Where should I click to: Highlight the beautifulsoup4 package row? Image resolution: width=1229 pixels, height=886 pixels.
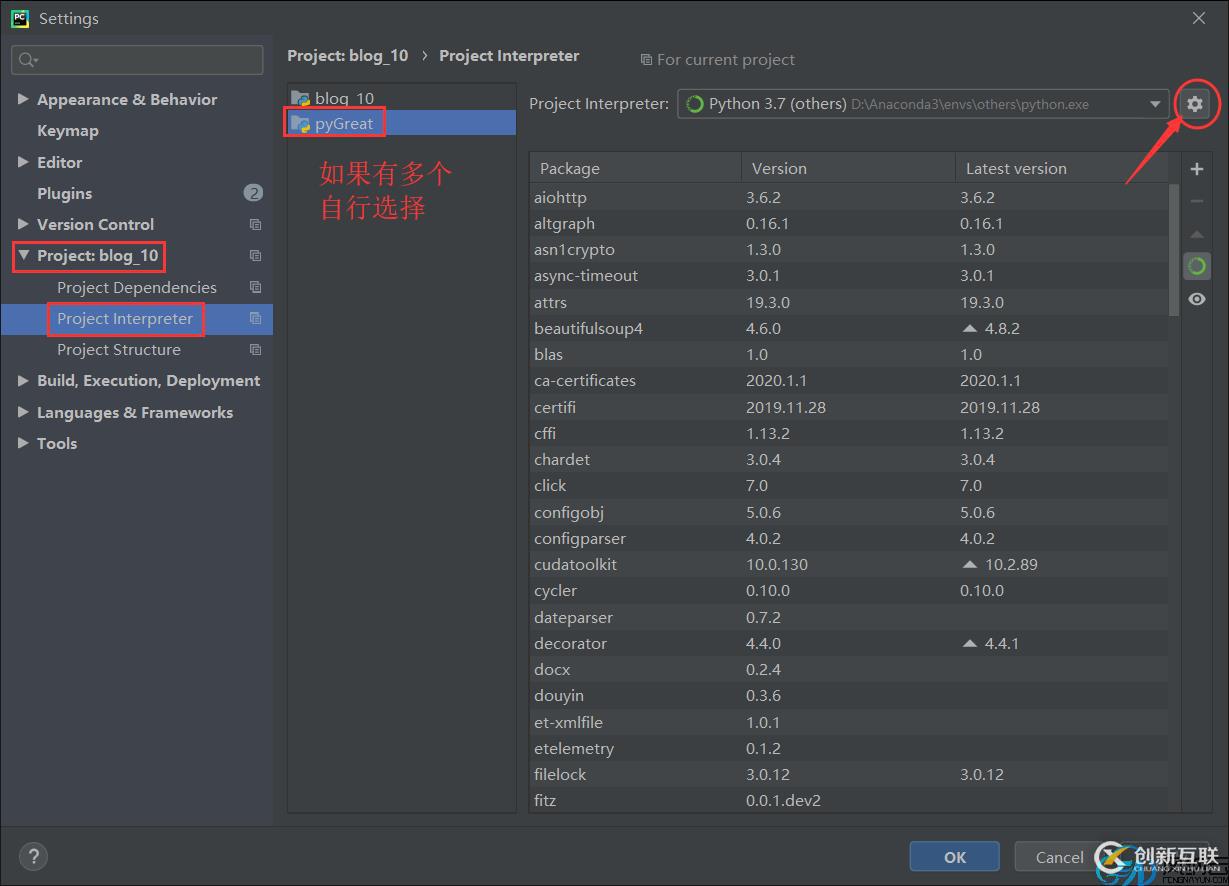point(700,328)
